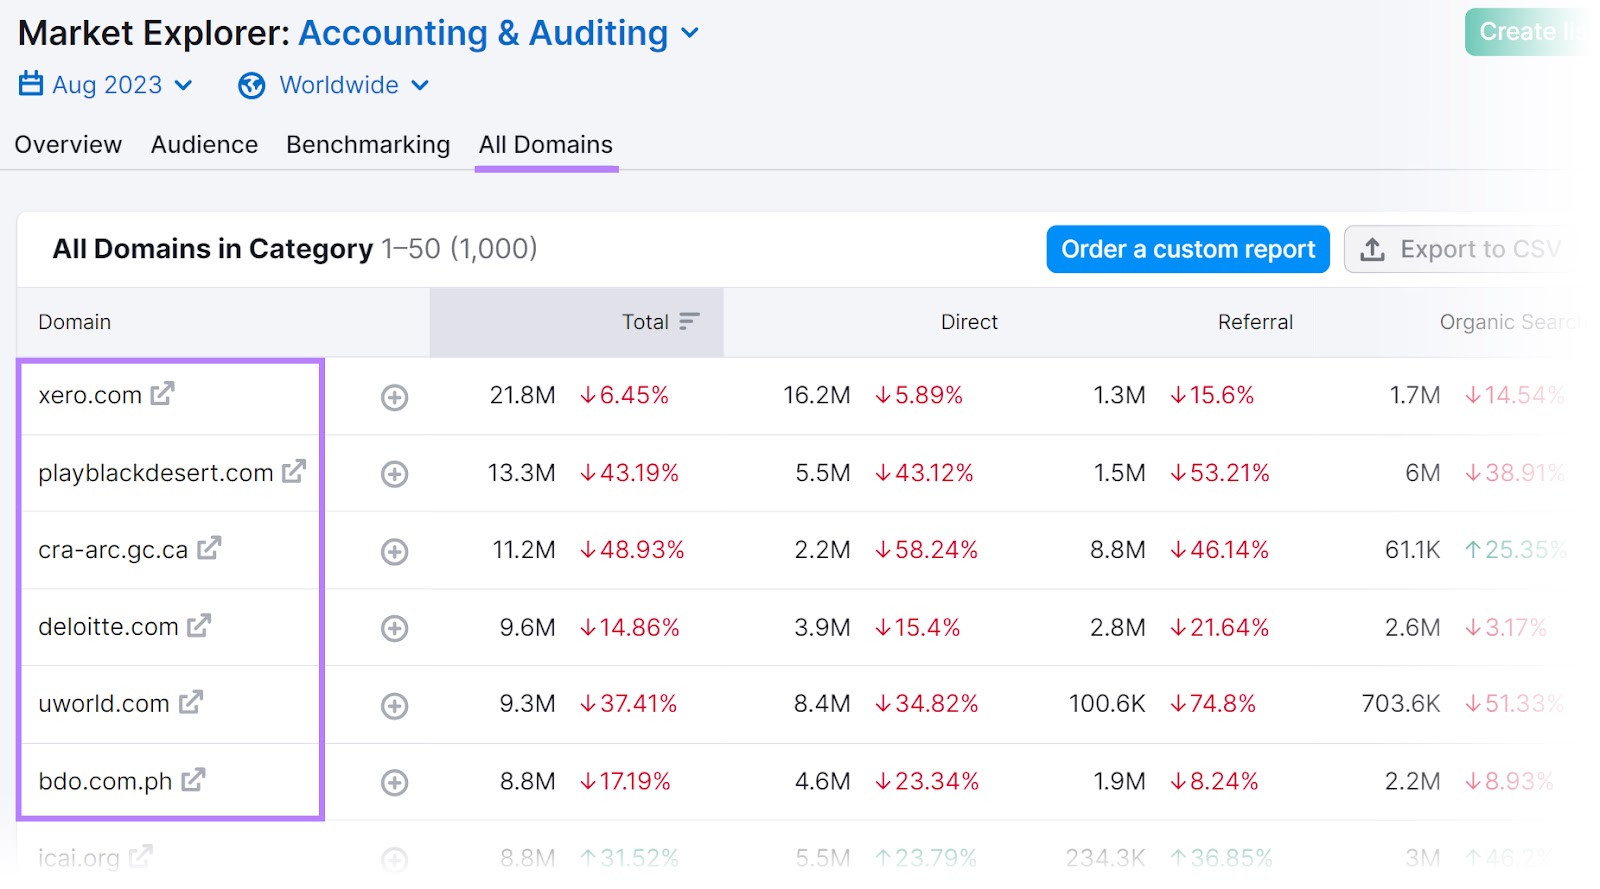Click the calendar icon by Aug 2023
1600x889 pixels.
[31, 83]
